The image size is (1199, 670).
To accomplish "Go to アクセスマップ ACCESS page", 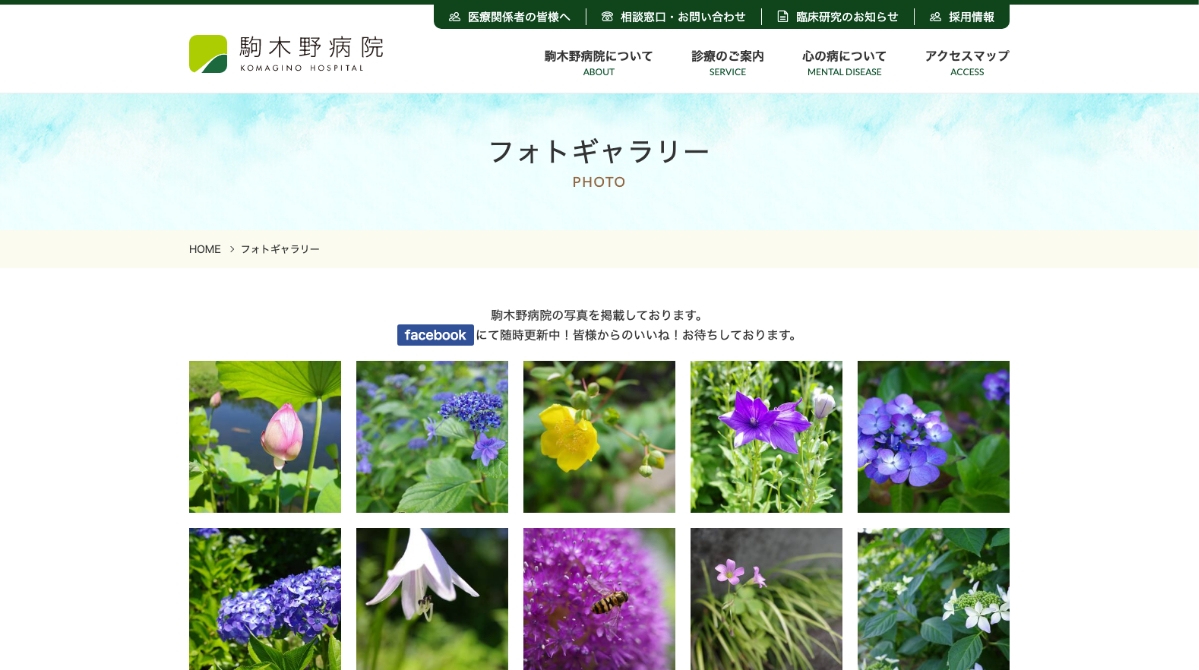I will coord(966,62).
